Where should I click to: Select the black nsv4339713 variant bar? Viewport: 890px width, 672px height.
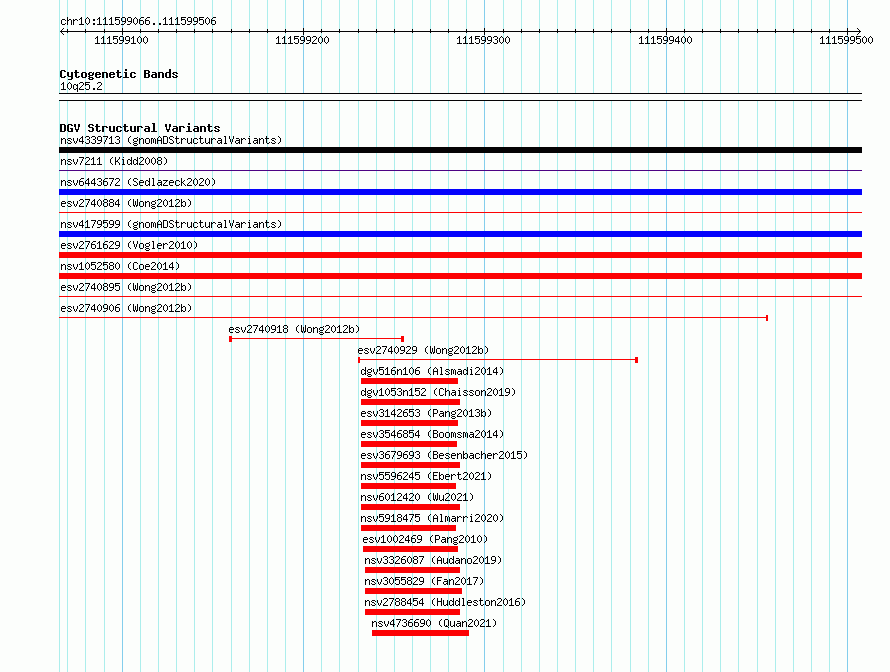pos(460,150)
